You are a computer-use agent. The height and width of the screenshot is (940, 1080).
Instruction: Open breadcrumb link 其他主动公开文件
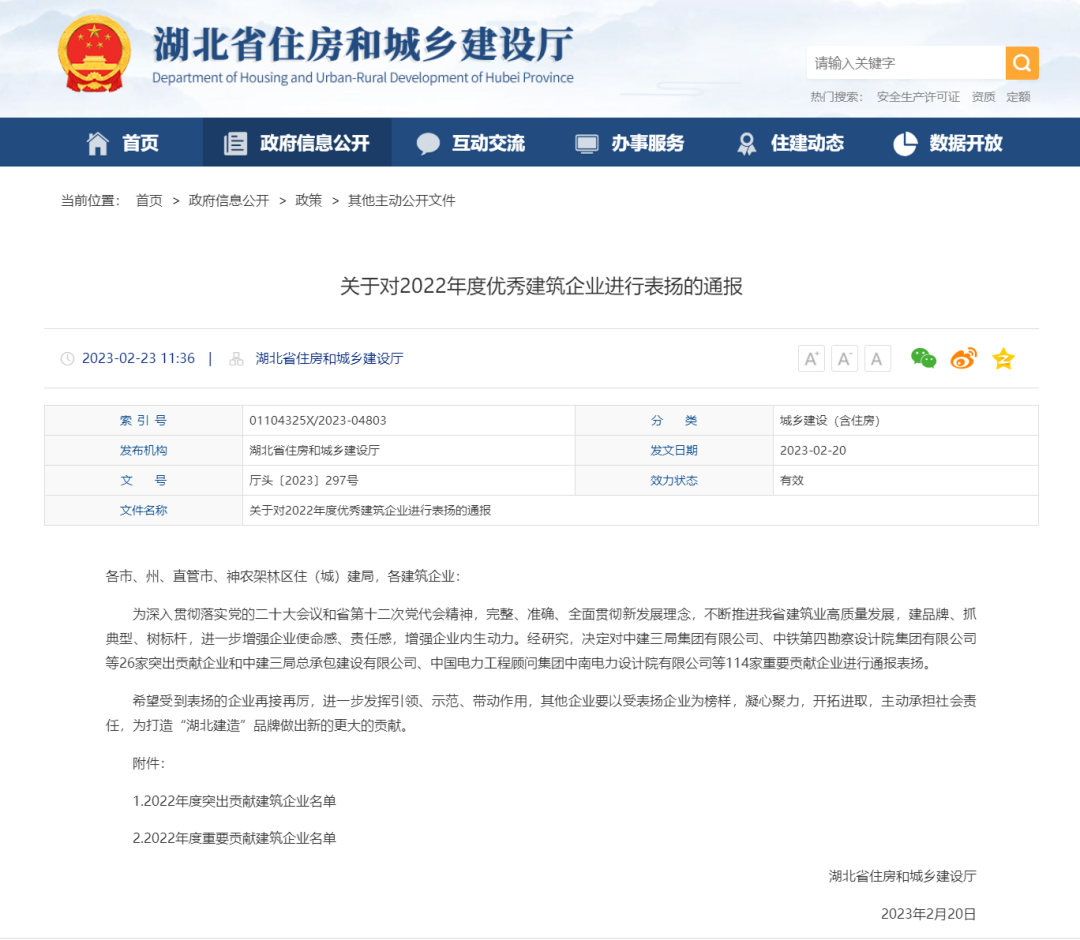(401, 200)
